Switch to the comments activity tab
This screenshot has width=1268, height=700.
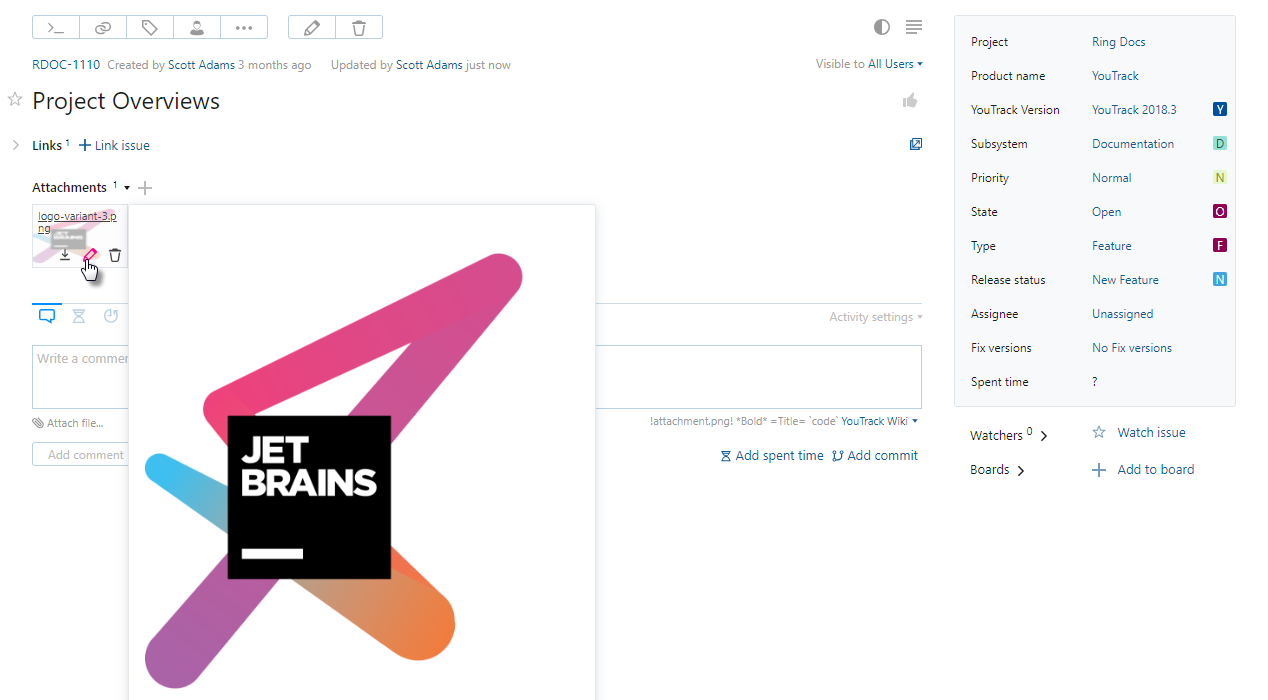[x=47, y=316]
